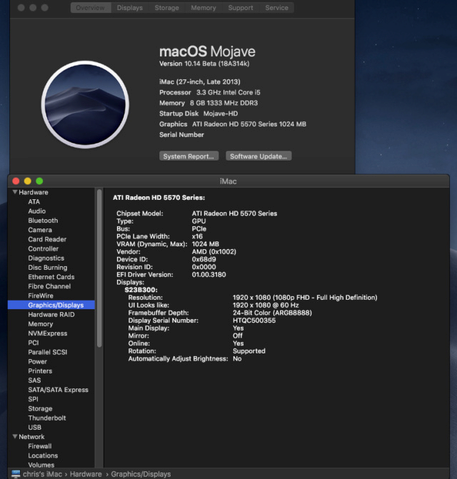Switch to the Support tab
This screenshot has width=457, height=479.
[240, 8]
